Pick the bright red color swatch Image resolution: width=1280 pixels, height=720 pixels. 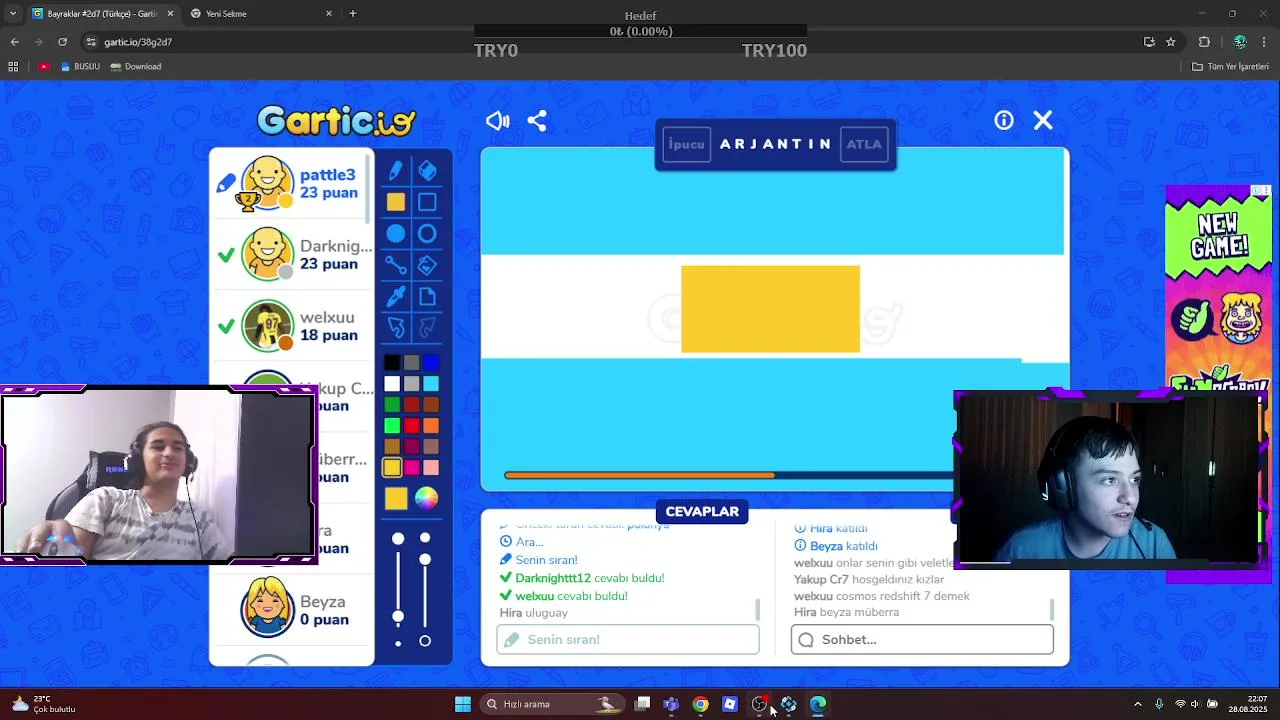point(411,426)
